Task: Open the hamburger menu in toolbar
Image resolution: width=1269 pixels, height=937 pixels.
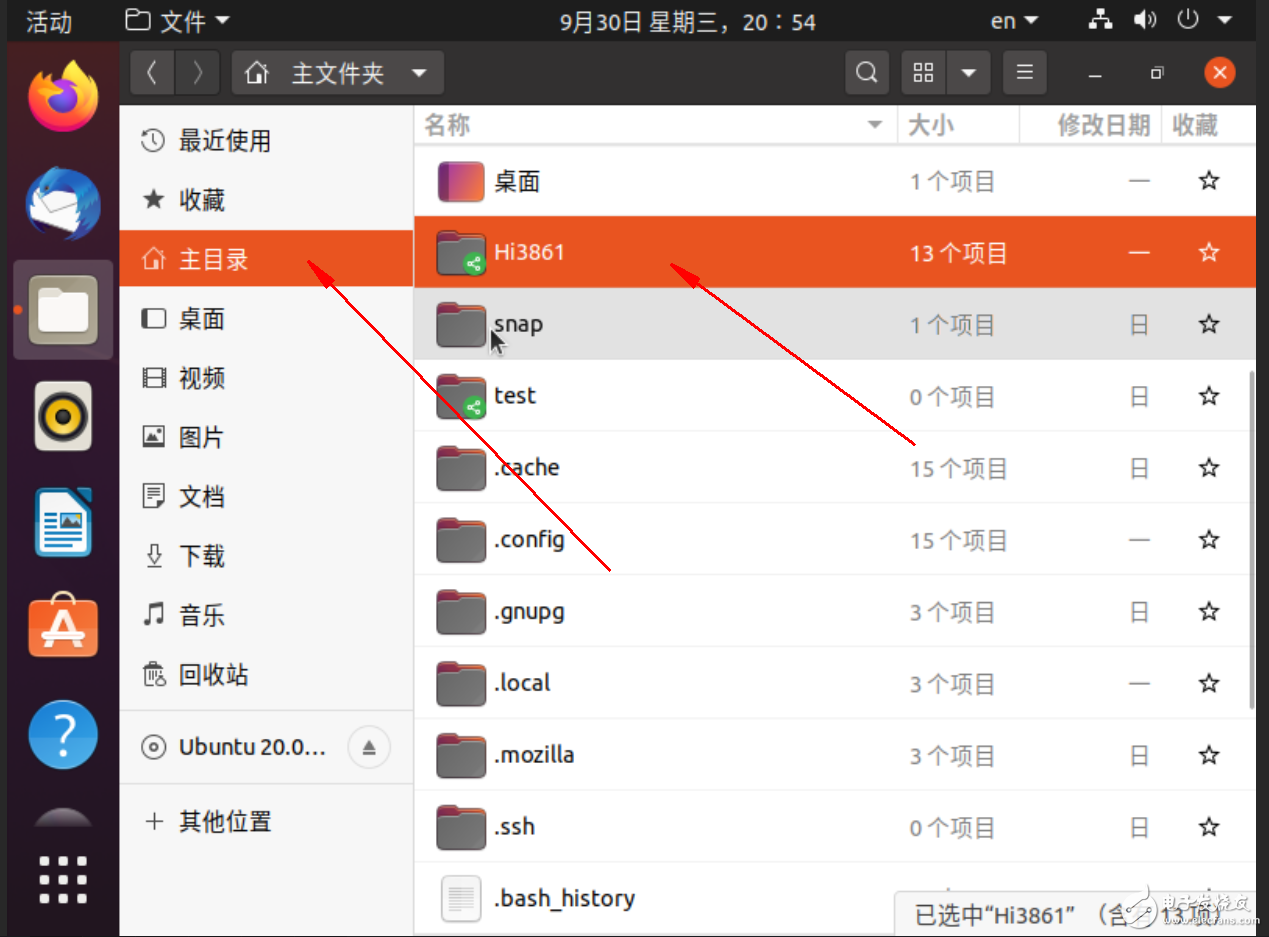Action: pos(1024,73)
